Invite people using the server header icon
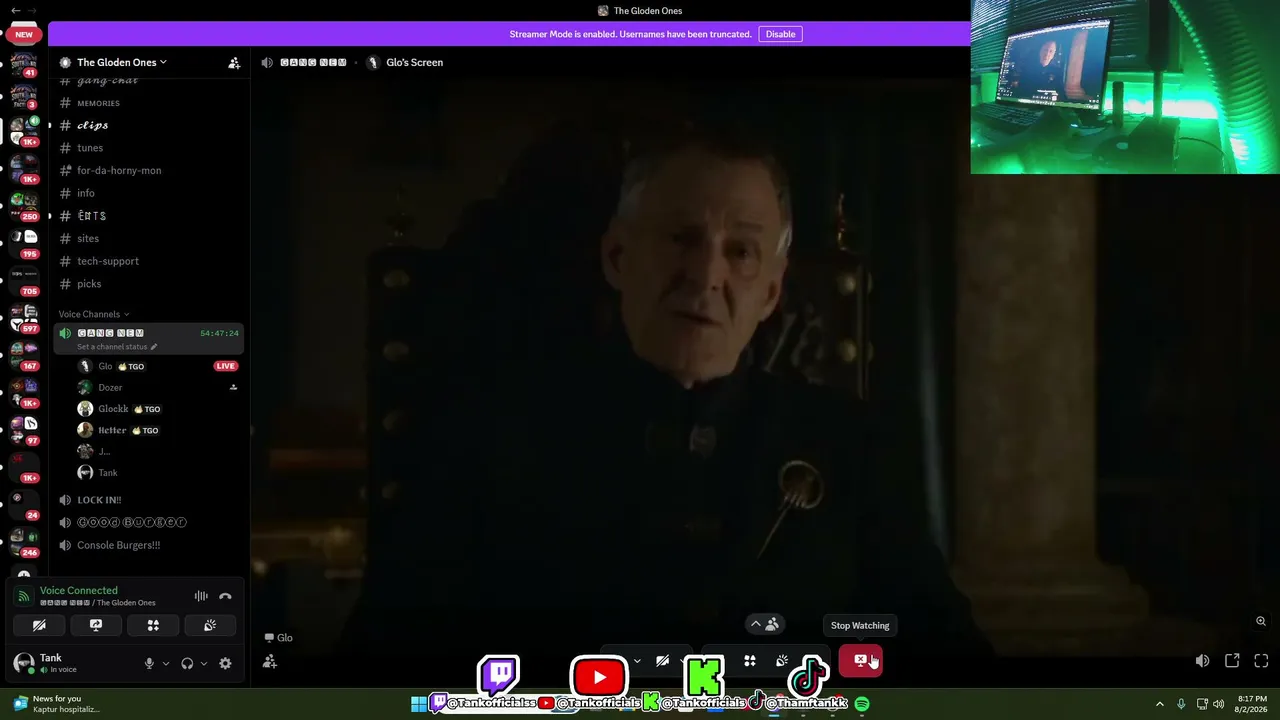This screenshot has width=1280, height=720. click(x=234, y=62)
